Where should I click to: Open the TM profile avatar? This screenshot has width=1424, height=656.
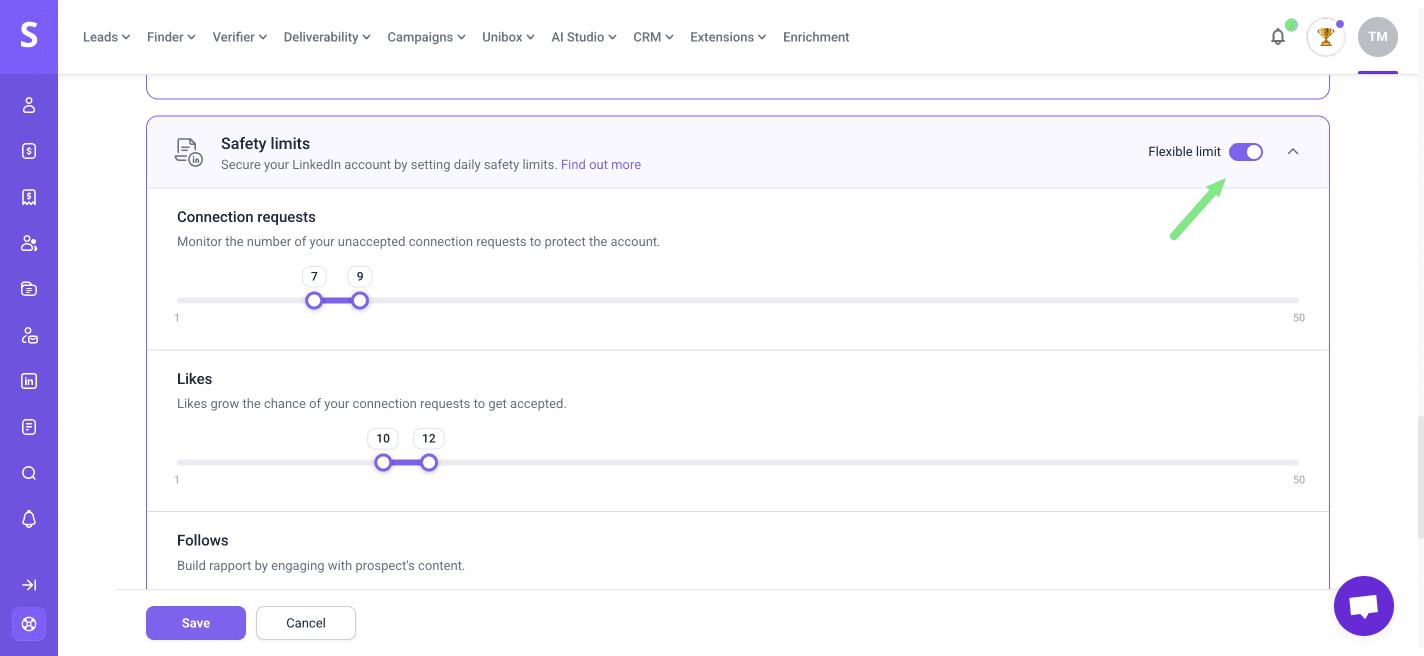1377,37
